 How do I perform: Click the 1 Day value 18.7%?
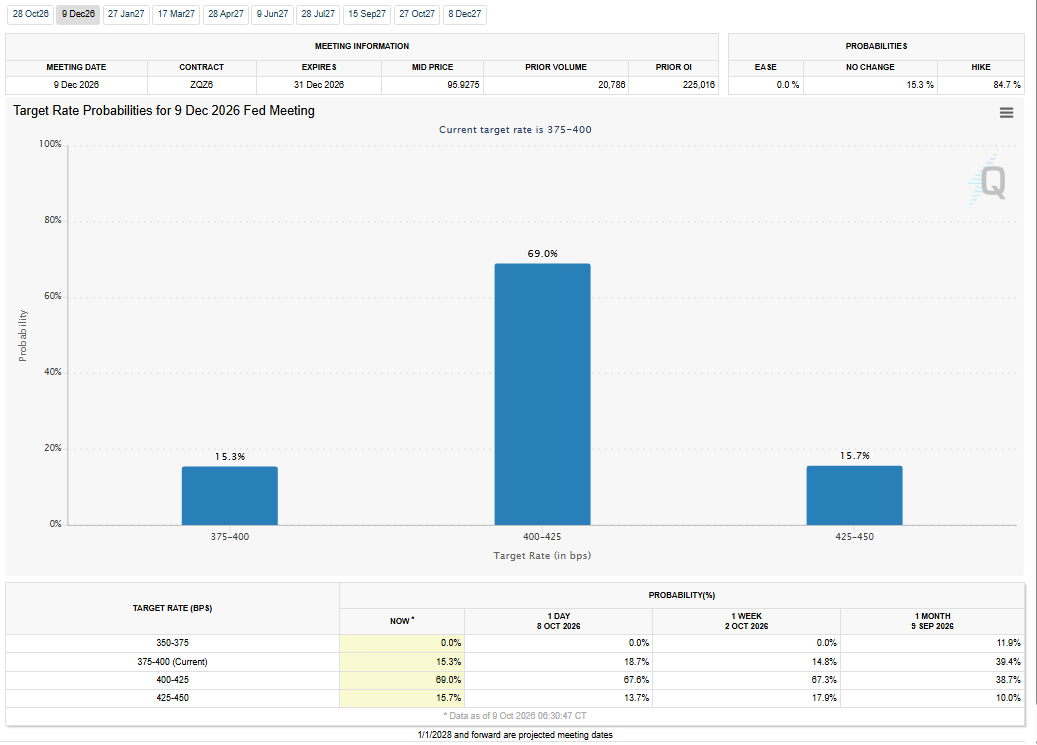click(x=636, y=662)
